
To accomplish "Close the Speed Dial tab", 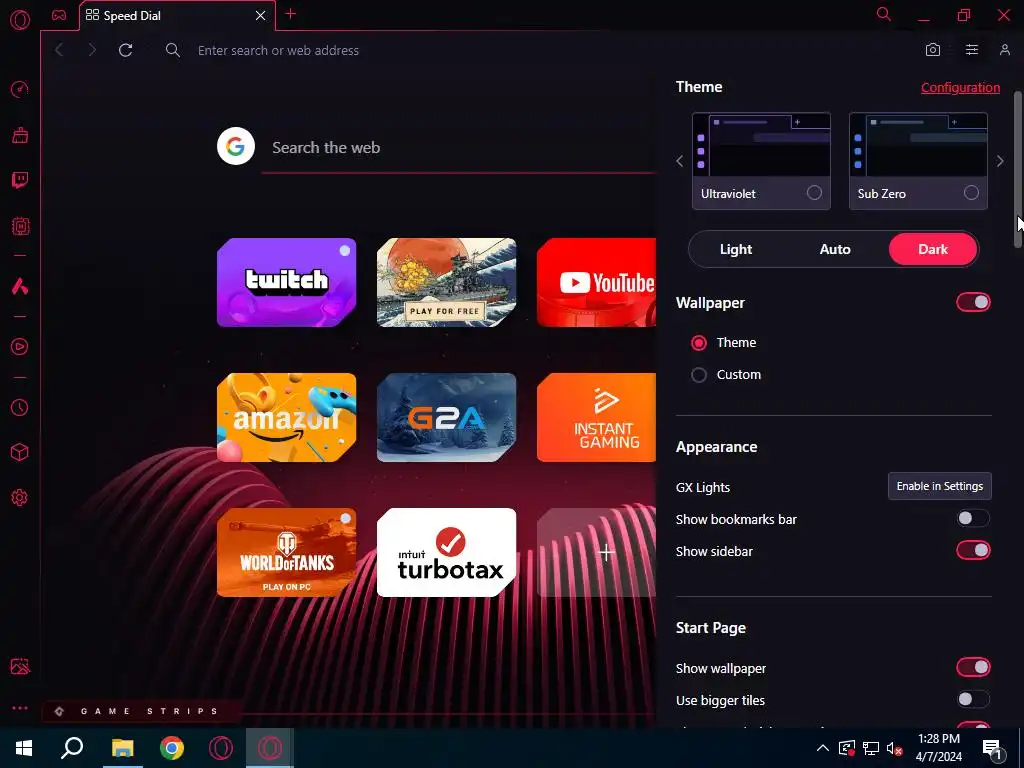I will (260, 16).
